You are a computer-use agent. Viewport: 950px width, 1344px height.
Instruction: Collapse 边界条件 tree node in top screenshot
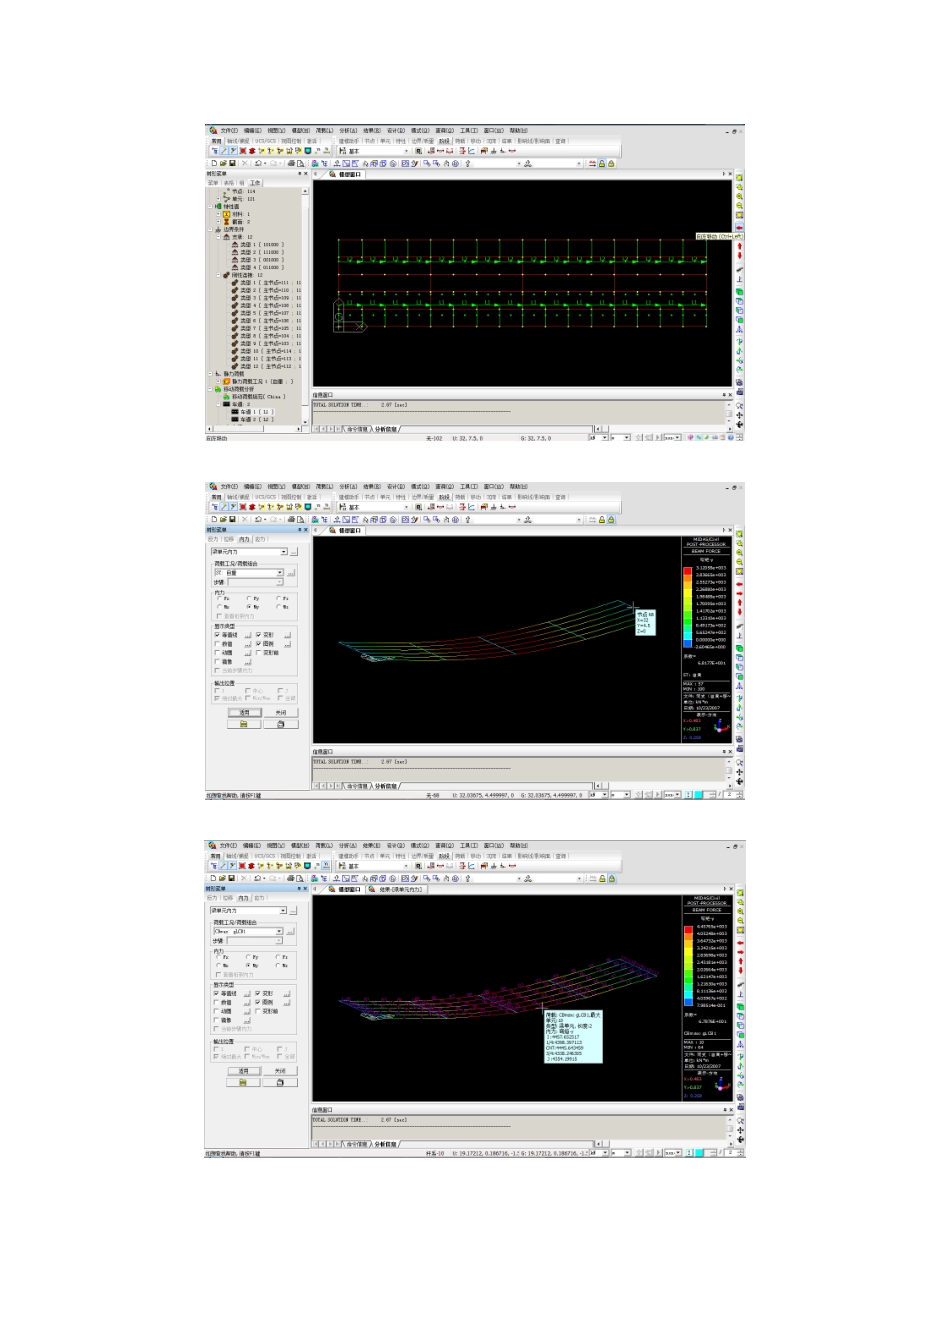pyautogui.click(x=213, y=229)
